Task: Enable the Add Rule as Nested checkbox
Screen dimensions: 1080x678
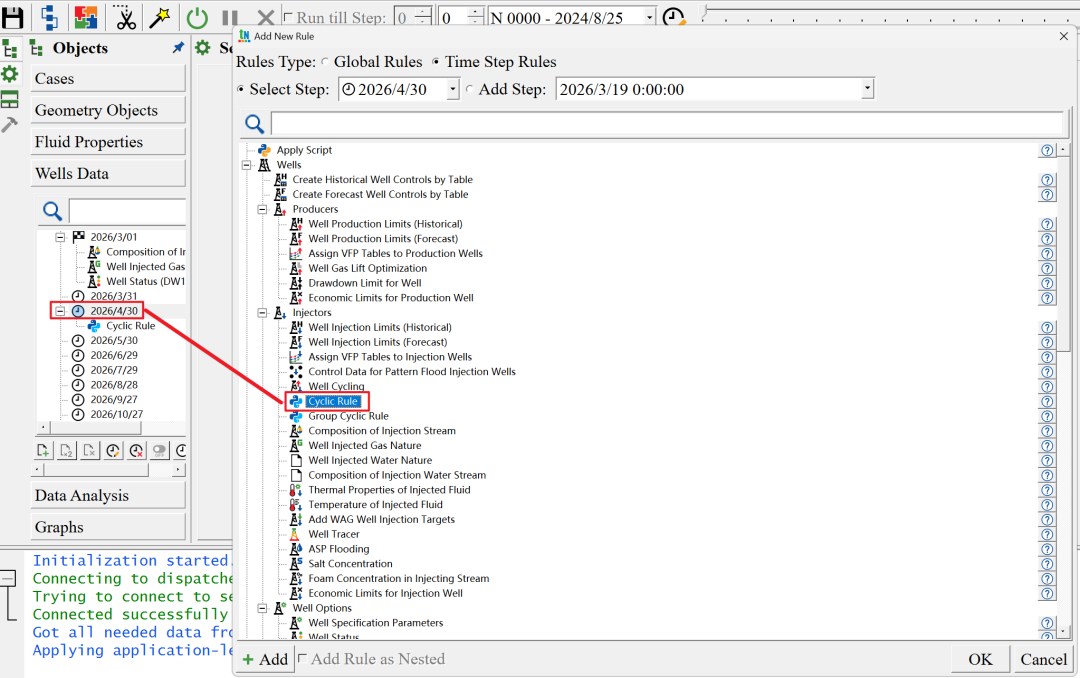Action: (x=303, y=659)
